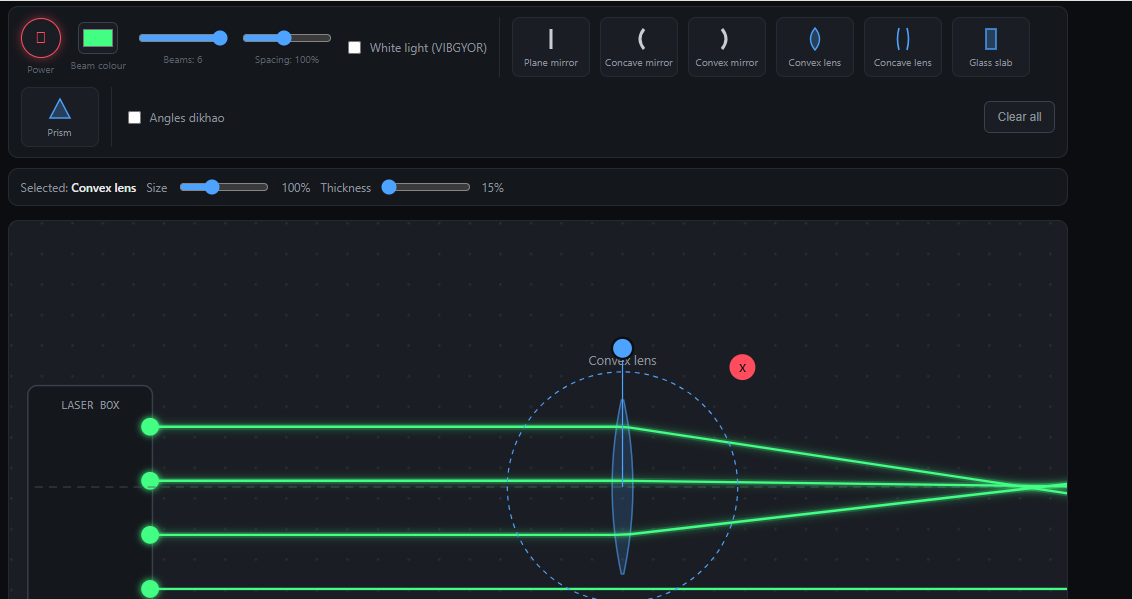Enable the Angles dikhao checkbox
1132x599 pixels.
coord(134,118)
